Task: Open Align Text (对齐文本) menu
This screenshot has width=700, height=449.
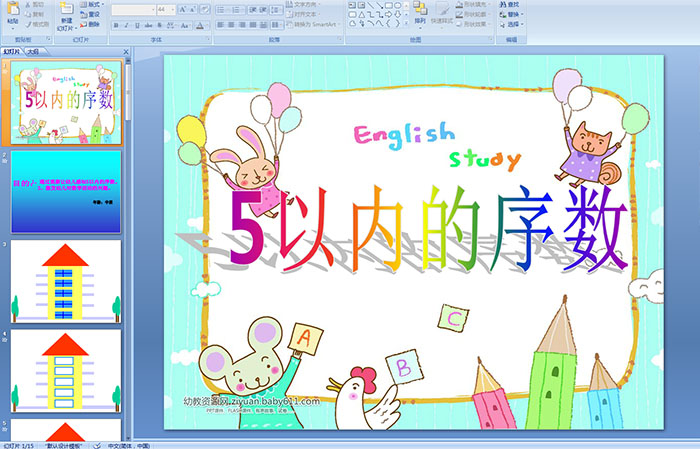Action: point(302,15)
